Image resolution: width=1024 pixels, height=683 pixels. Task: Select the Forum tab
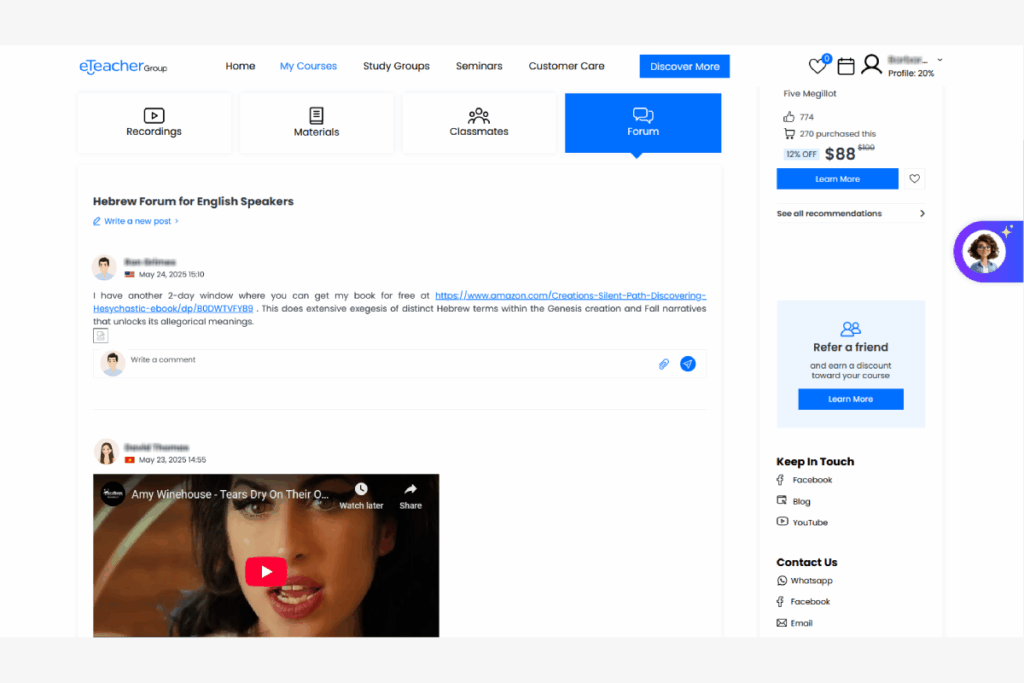coord(643,123)
